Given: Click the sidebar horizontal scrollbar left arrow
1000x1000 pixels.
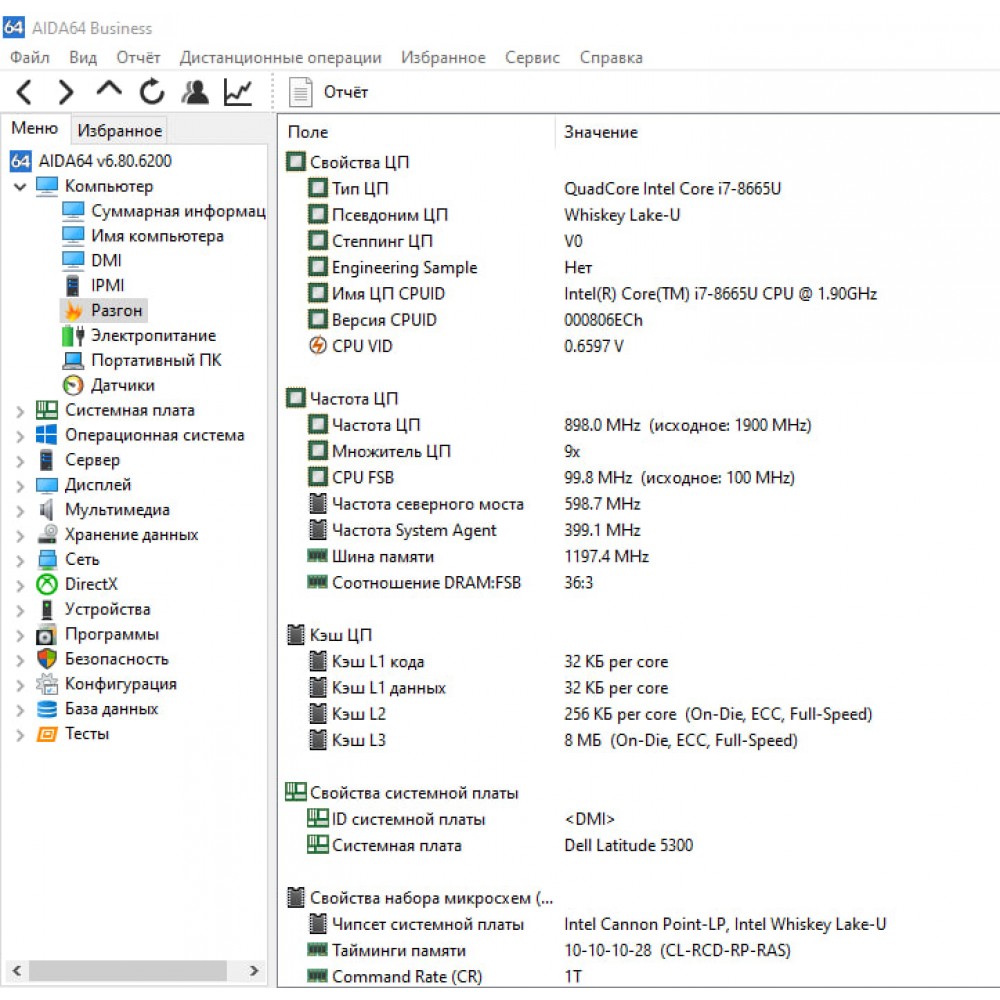Looking at the screenshot, I should click(17, 971).
